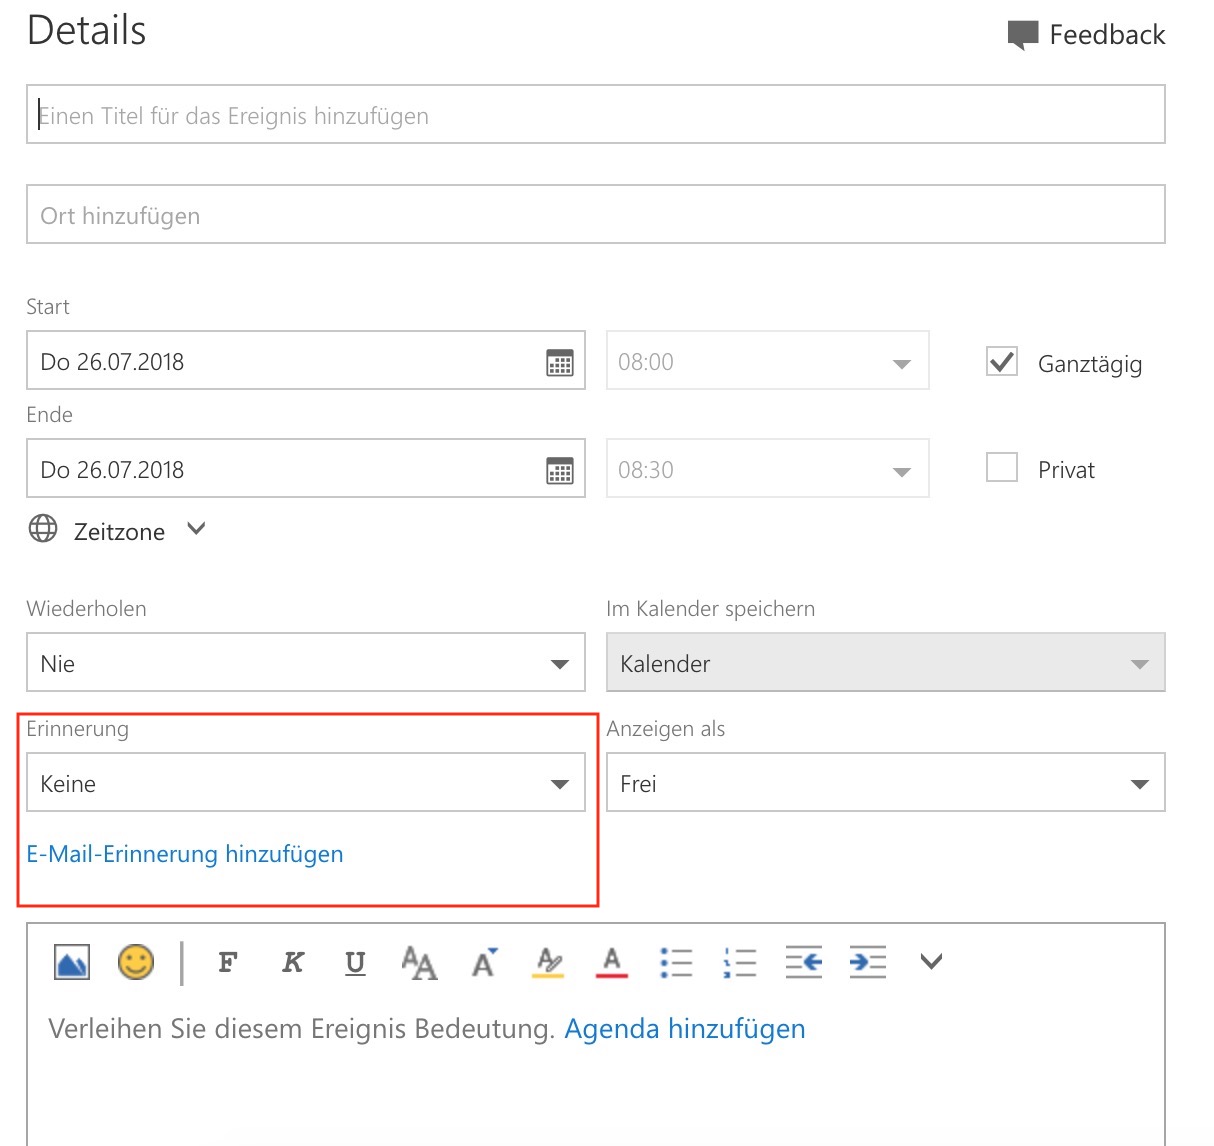Click into the event title field
The height and width of the screenshot is (1146, 1214).
pyautogui.click(x=595, y=115)
